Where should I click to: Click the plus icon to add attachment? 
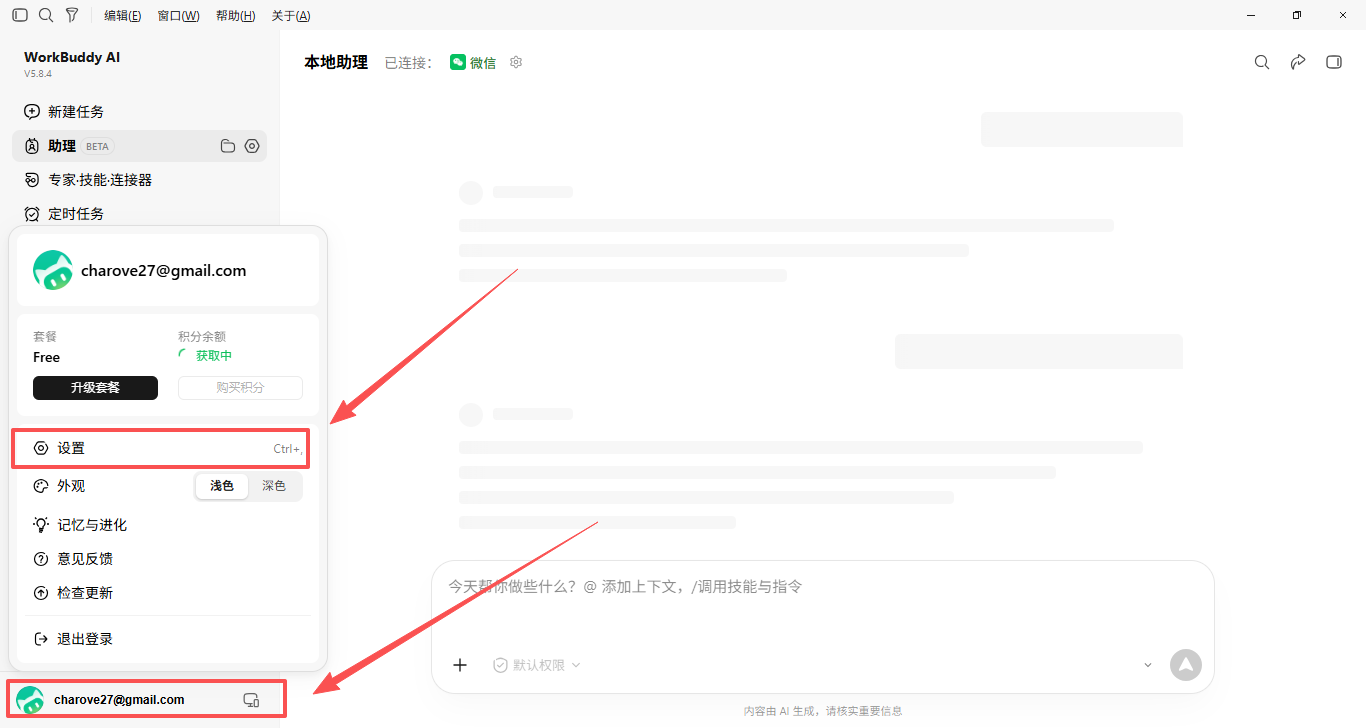460,665
